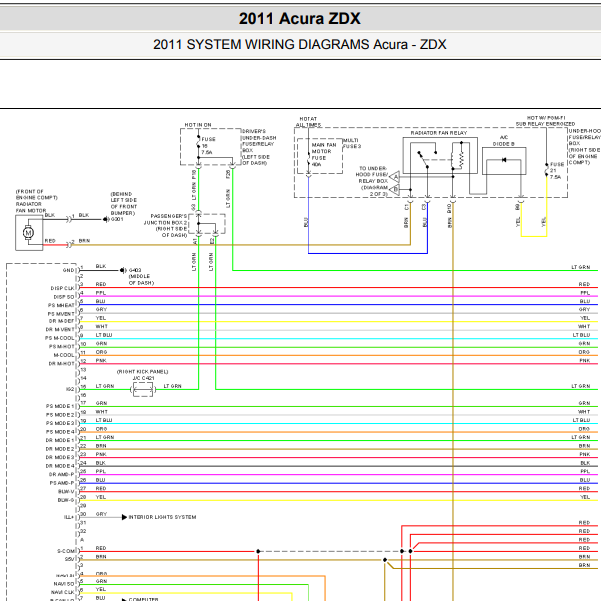601x601 pixels.
Task: Click the 'IG2' pin label
Action: [x=70, y=389]
